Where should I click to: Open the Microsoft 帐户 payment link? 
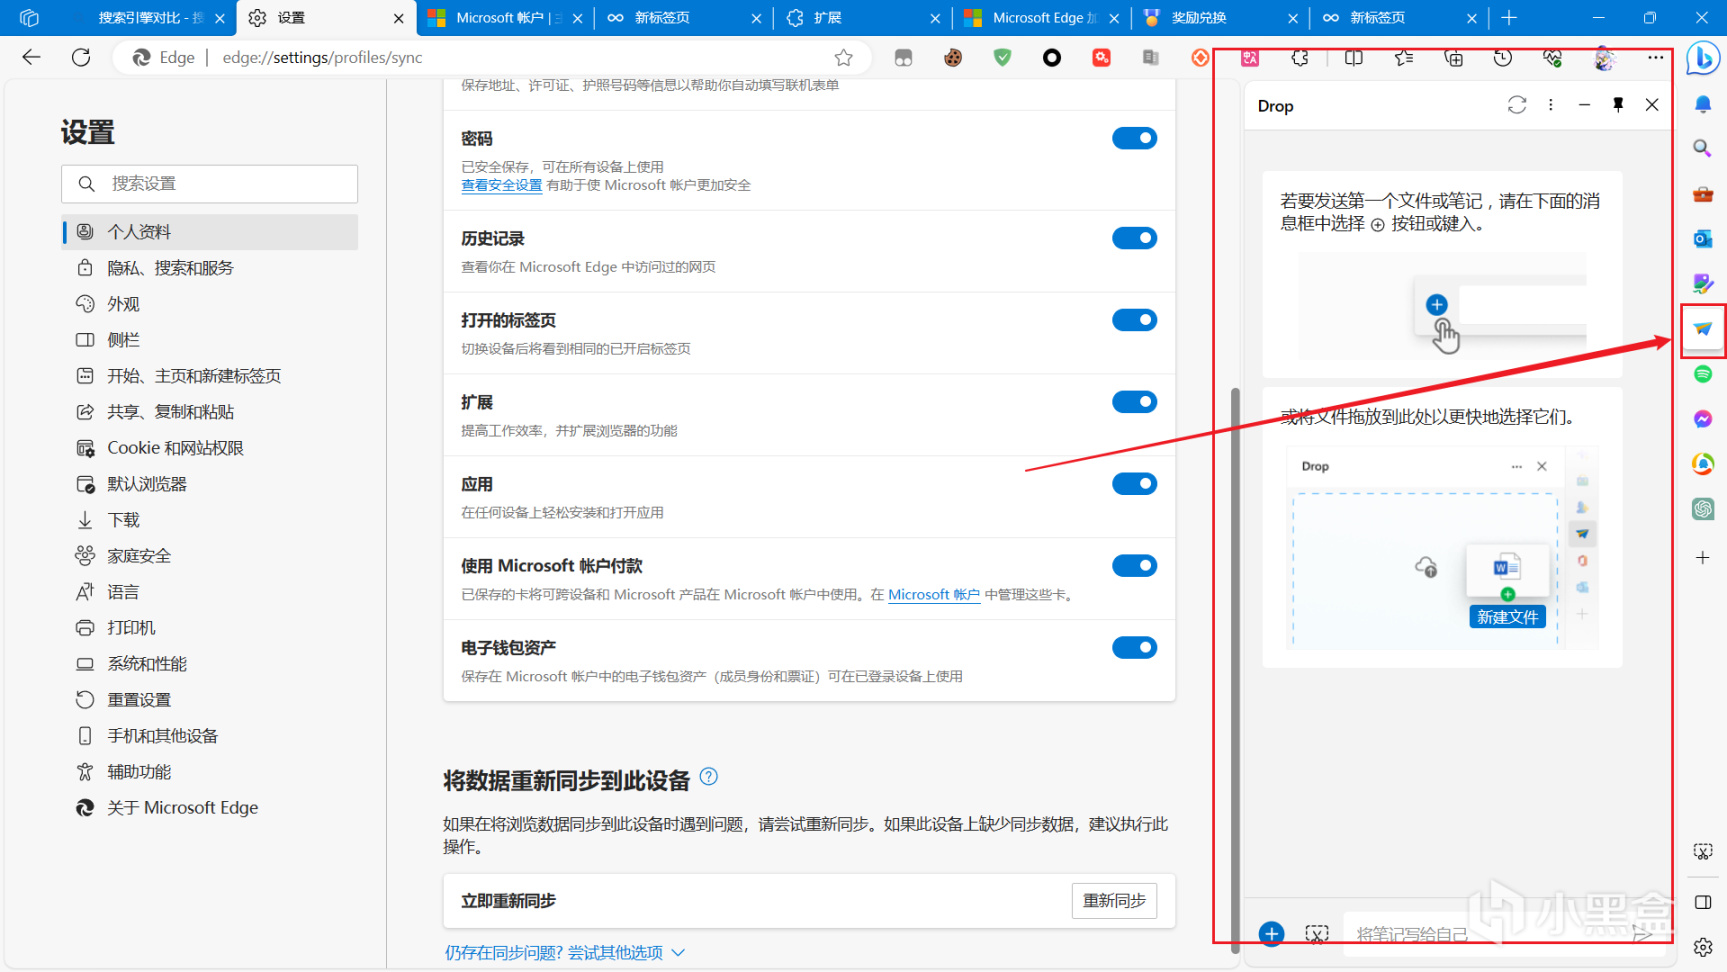(x=934, y=594)
